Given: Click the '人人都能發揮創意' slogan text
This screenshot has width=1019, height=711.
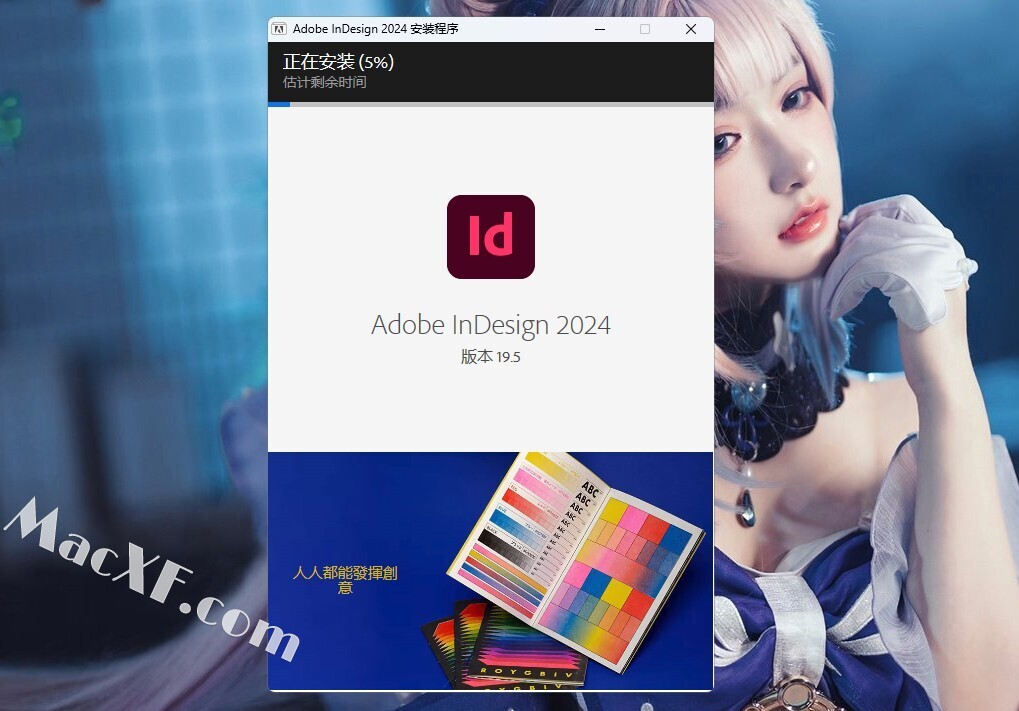Looking at the screenshot, I should 345,580.
